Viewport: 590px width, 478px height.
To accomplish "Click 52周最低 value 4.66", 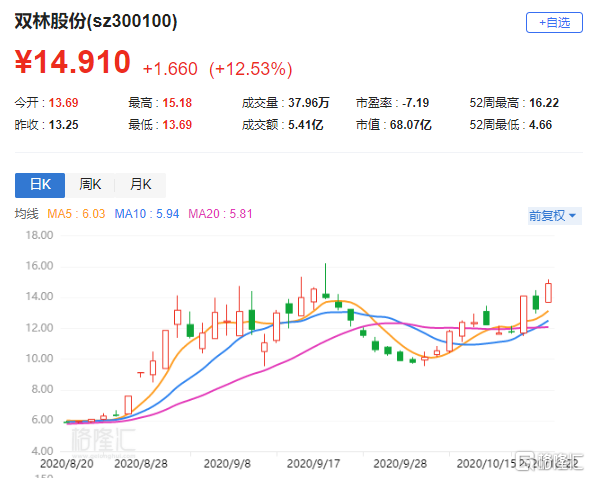I will (540, 125).
